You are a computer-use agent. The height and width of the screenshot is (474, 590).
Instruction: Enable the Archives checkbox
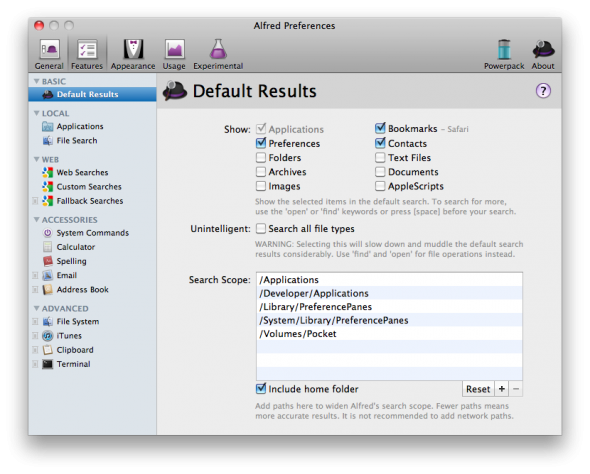[x=261, y=172]
